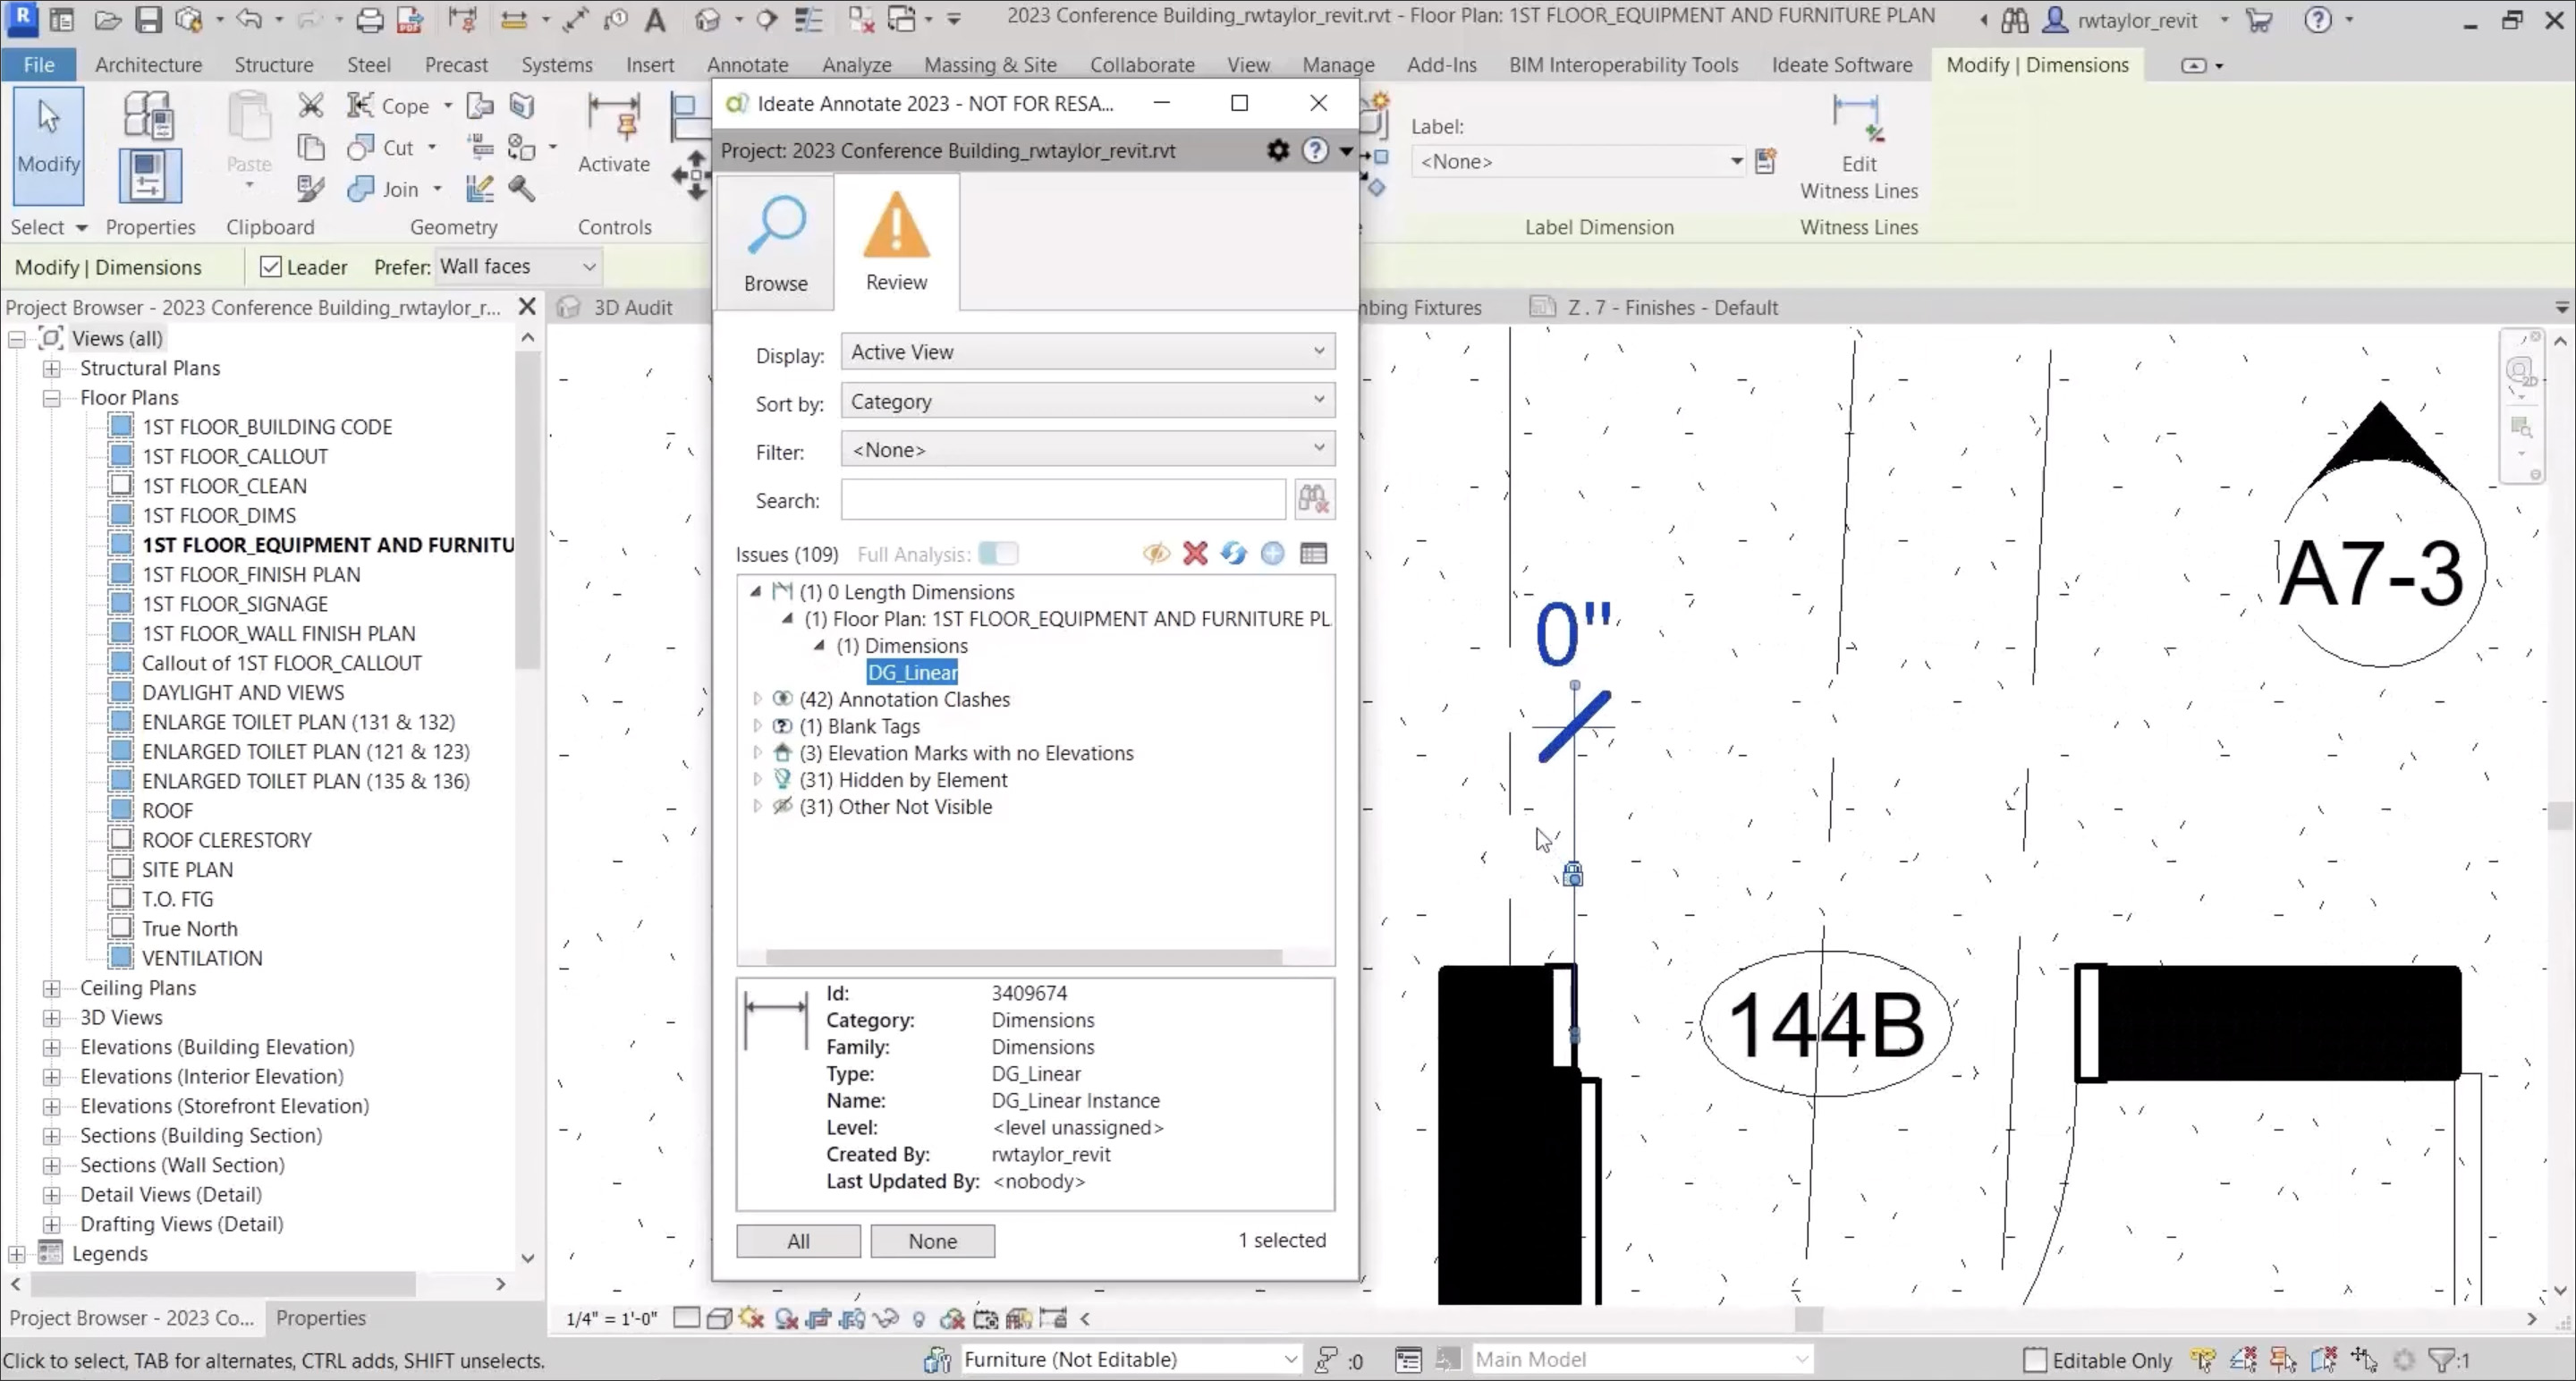This screenshot has width=2576, height=1381.
Task: Click the orange eye hide-issue icon
Action: (1156, 553)
